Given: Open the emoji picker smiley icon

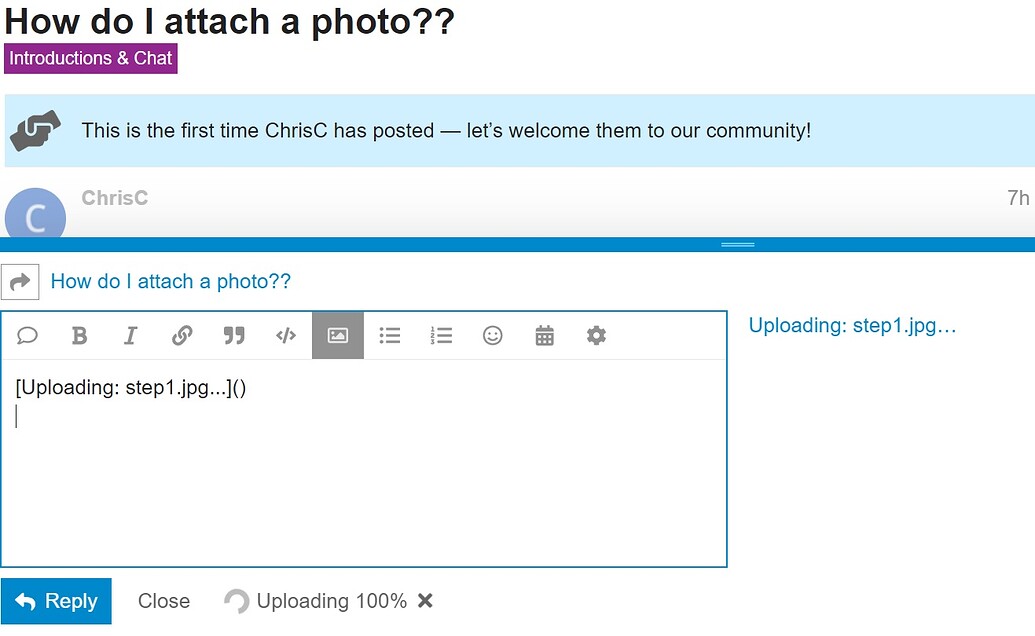Looking at the screenshot, I should pyautogui.click(x=492, y=336).
